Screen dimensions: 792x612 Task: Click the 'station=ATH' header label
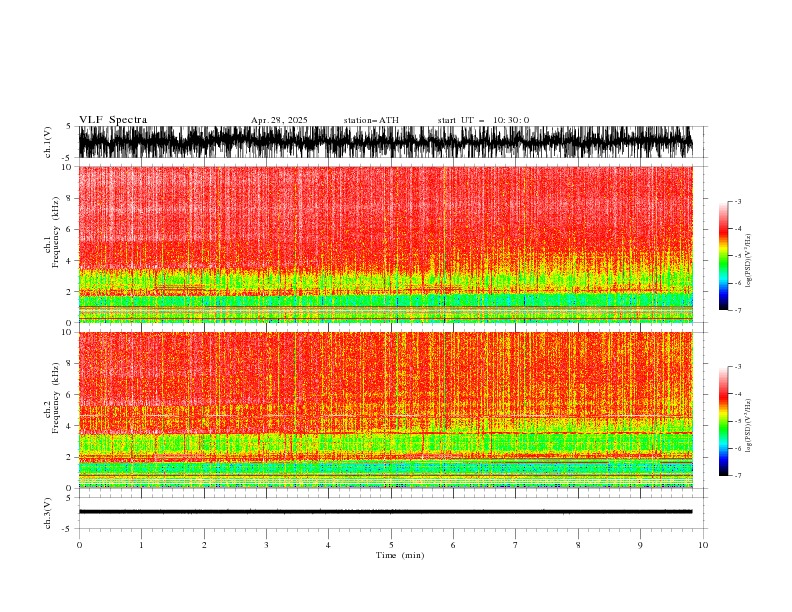[371, 120]
